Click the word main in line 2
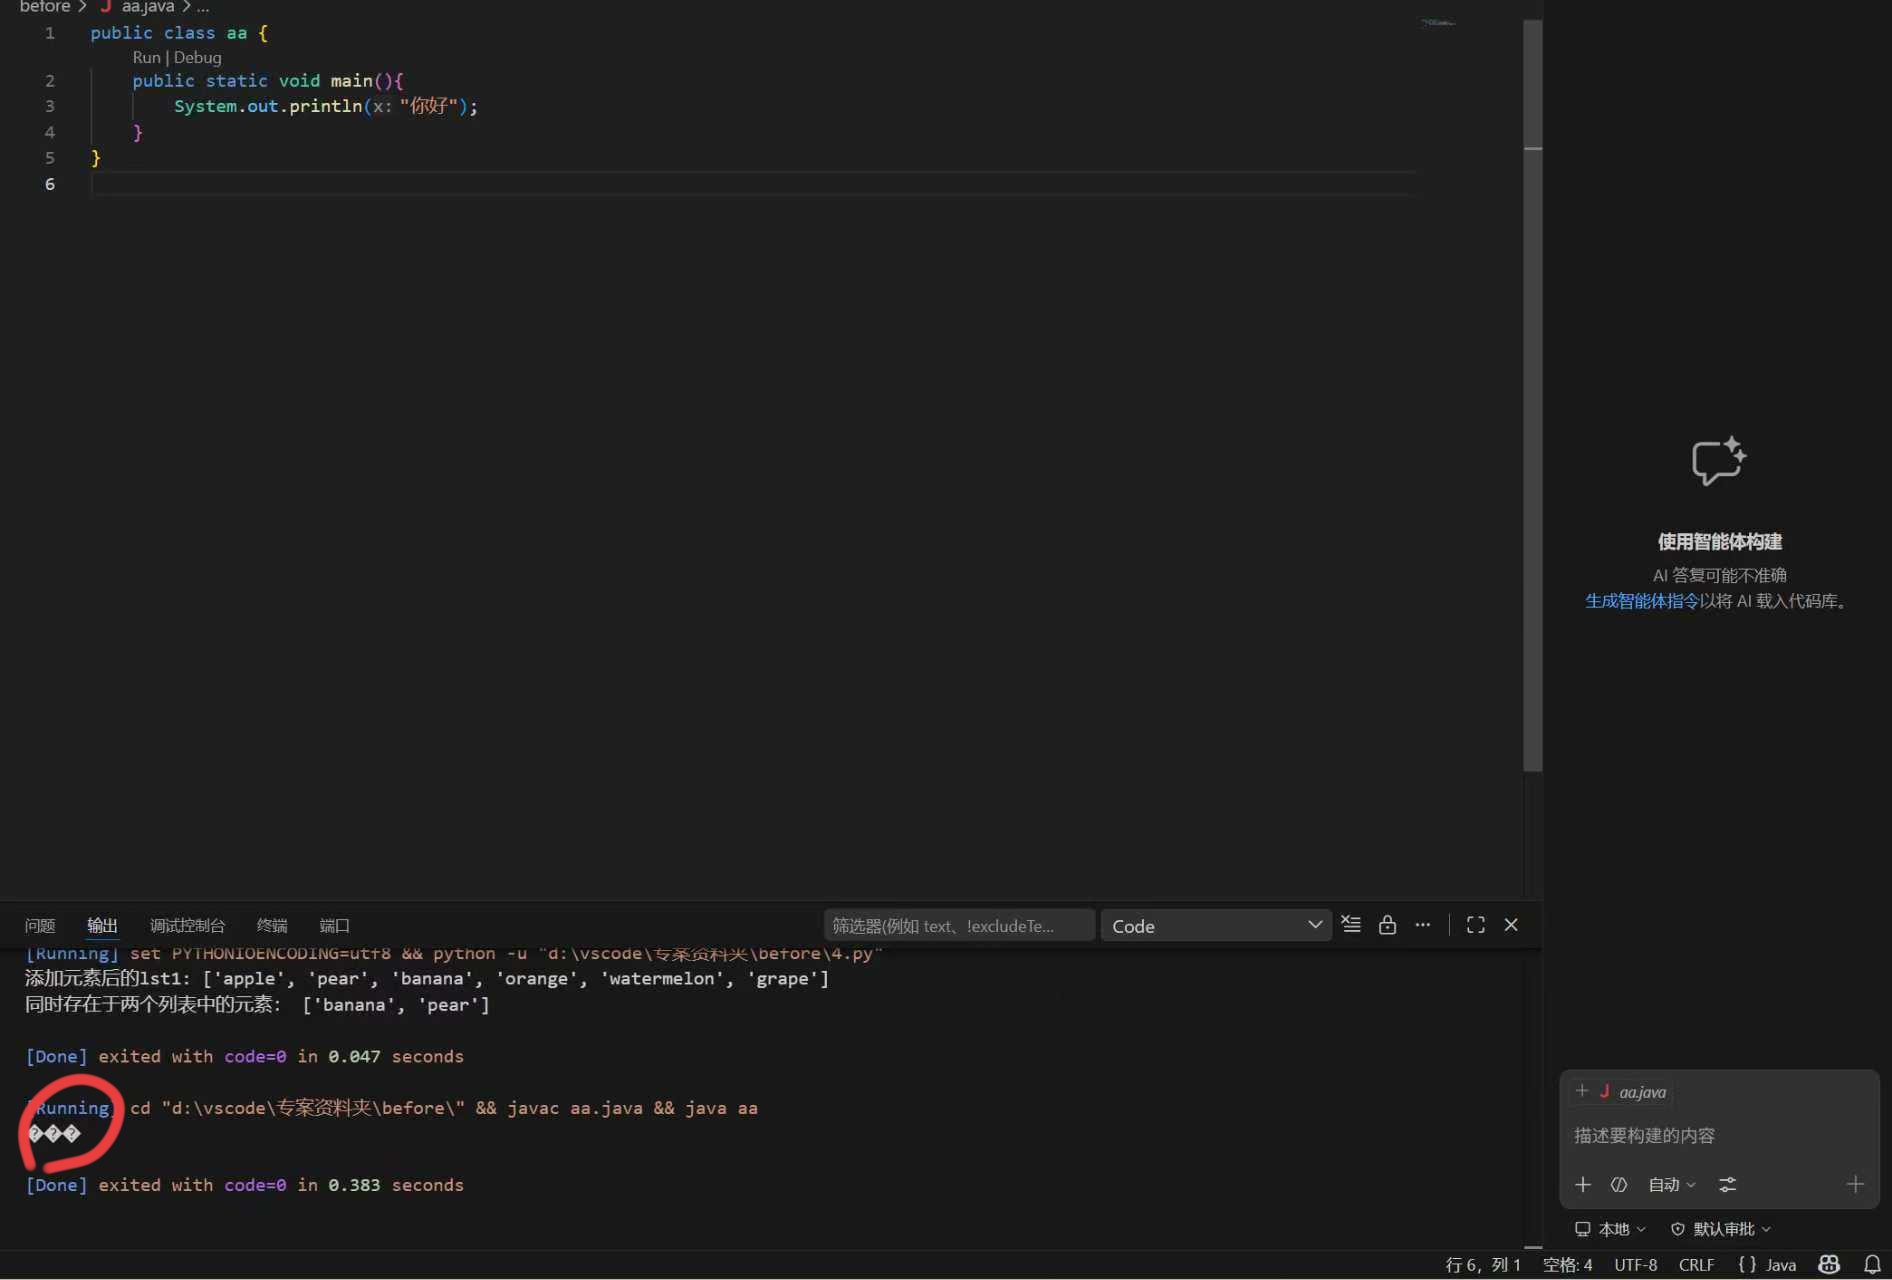The width and height of the screenshot is (1892, 1280). coord(351,81)
